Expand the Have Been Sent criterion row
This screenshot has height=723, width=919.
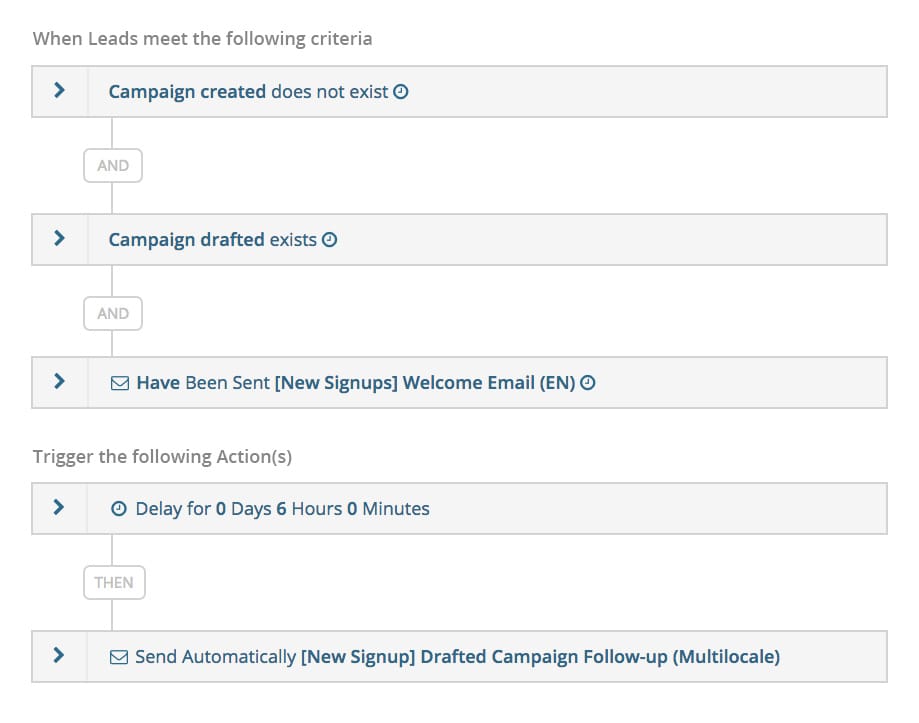pos(59,382)
